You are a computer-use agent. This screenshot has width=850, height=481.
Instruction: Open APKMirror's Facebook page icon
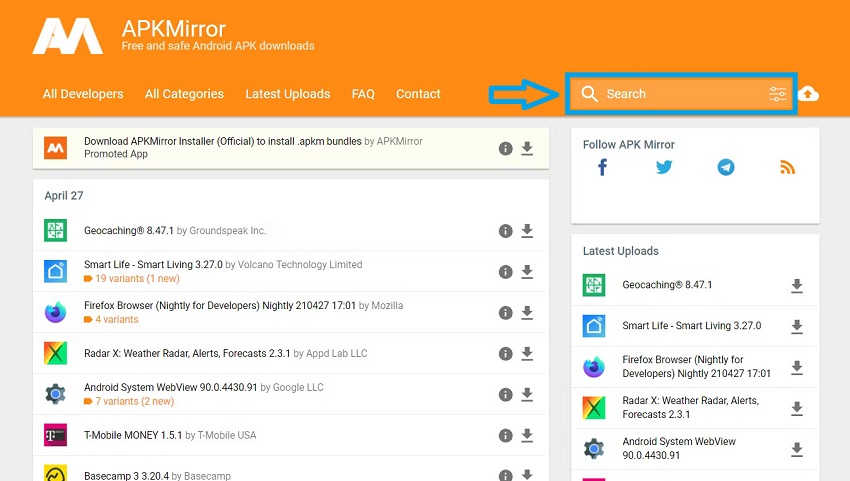click(603, 168)
